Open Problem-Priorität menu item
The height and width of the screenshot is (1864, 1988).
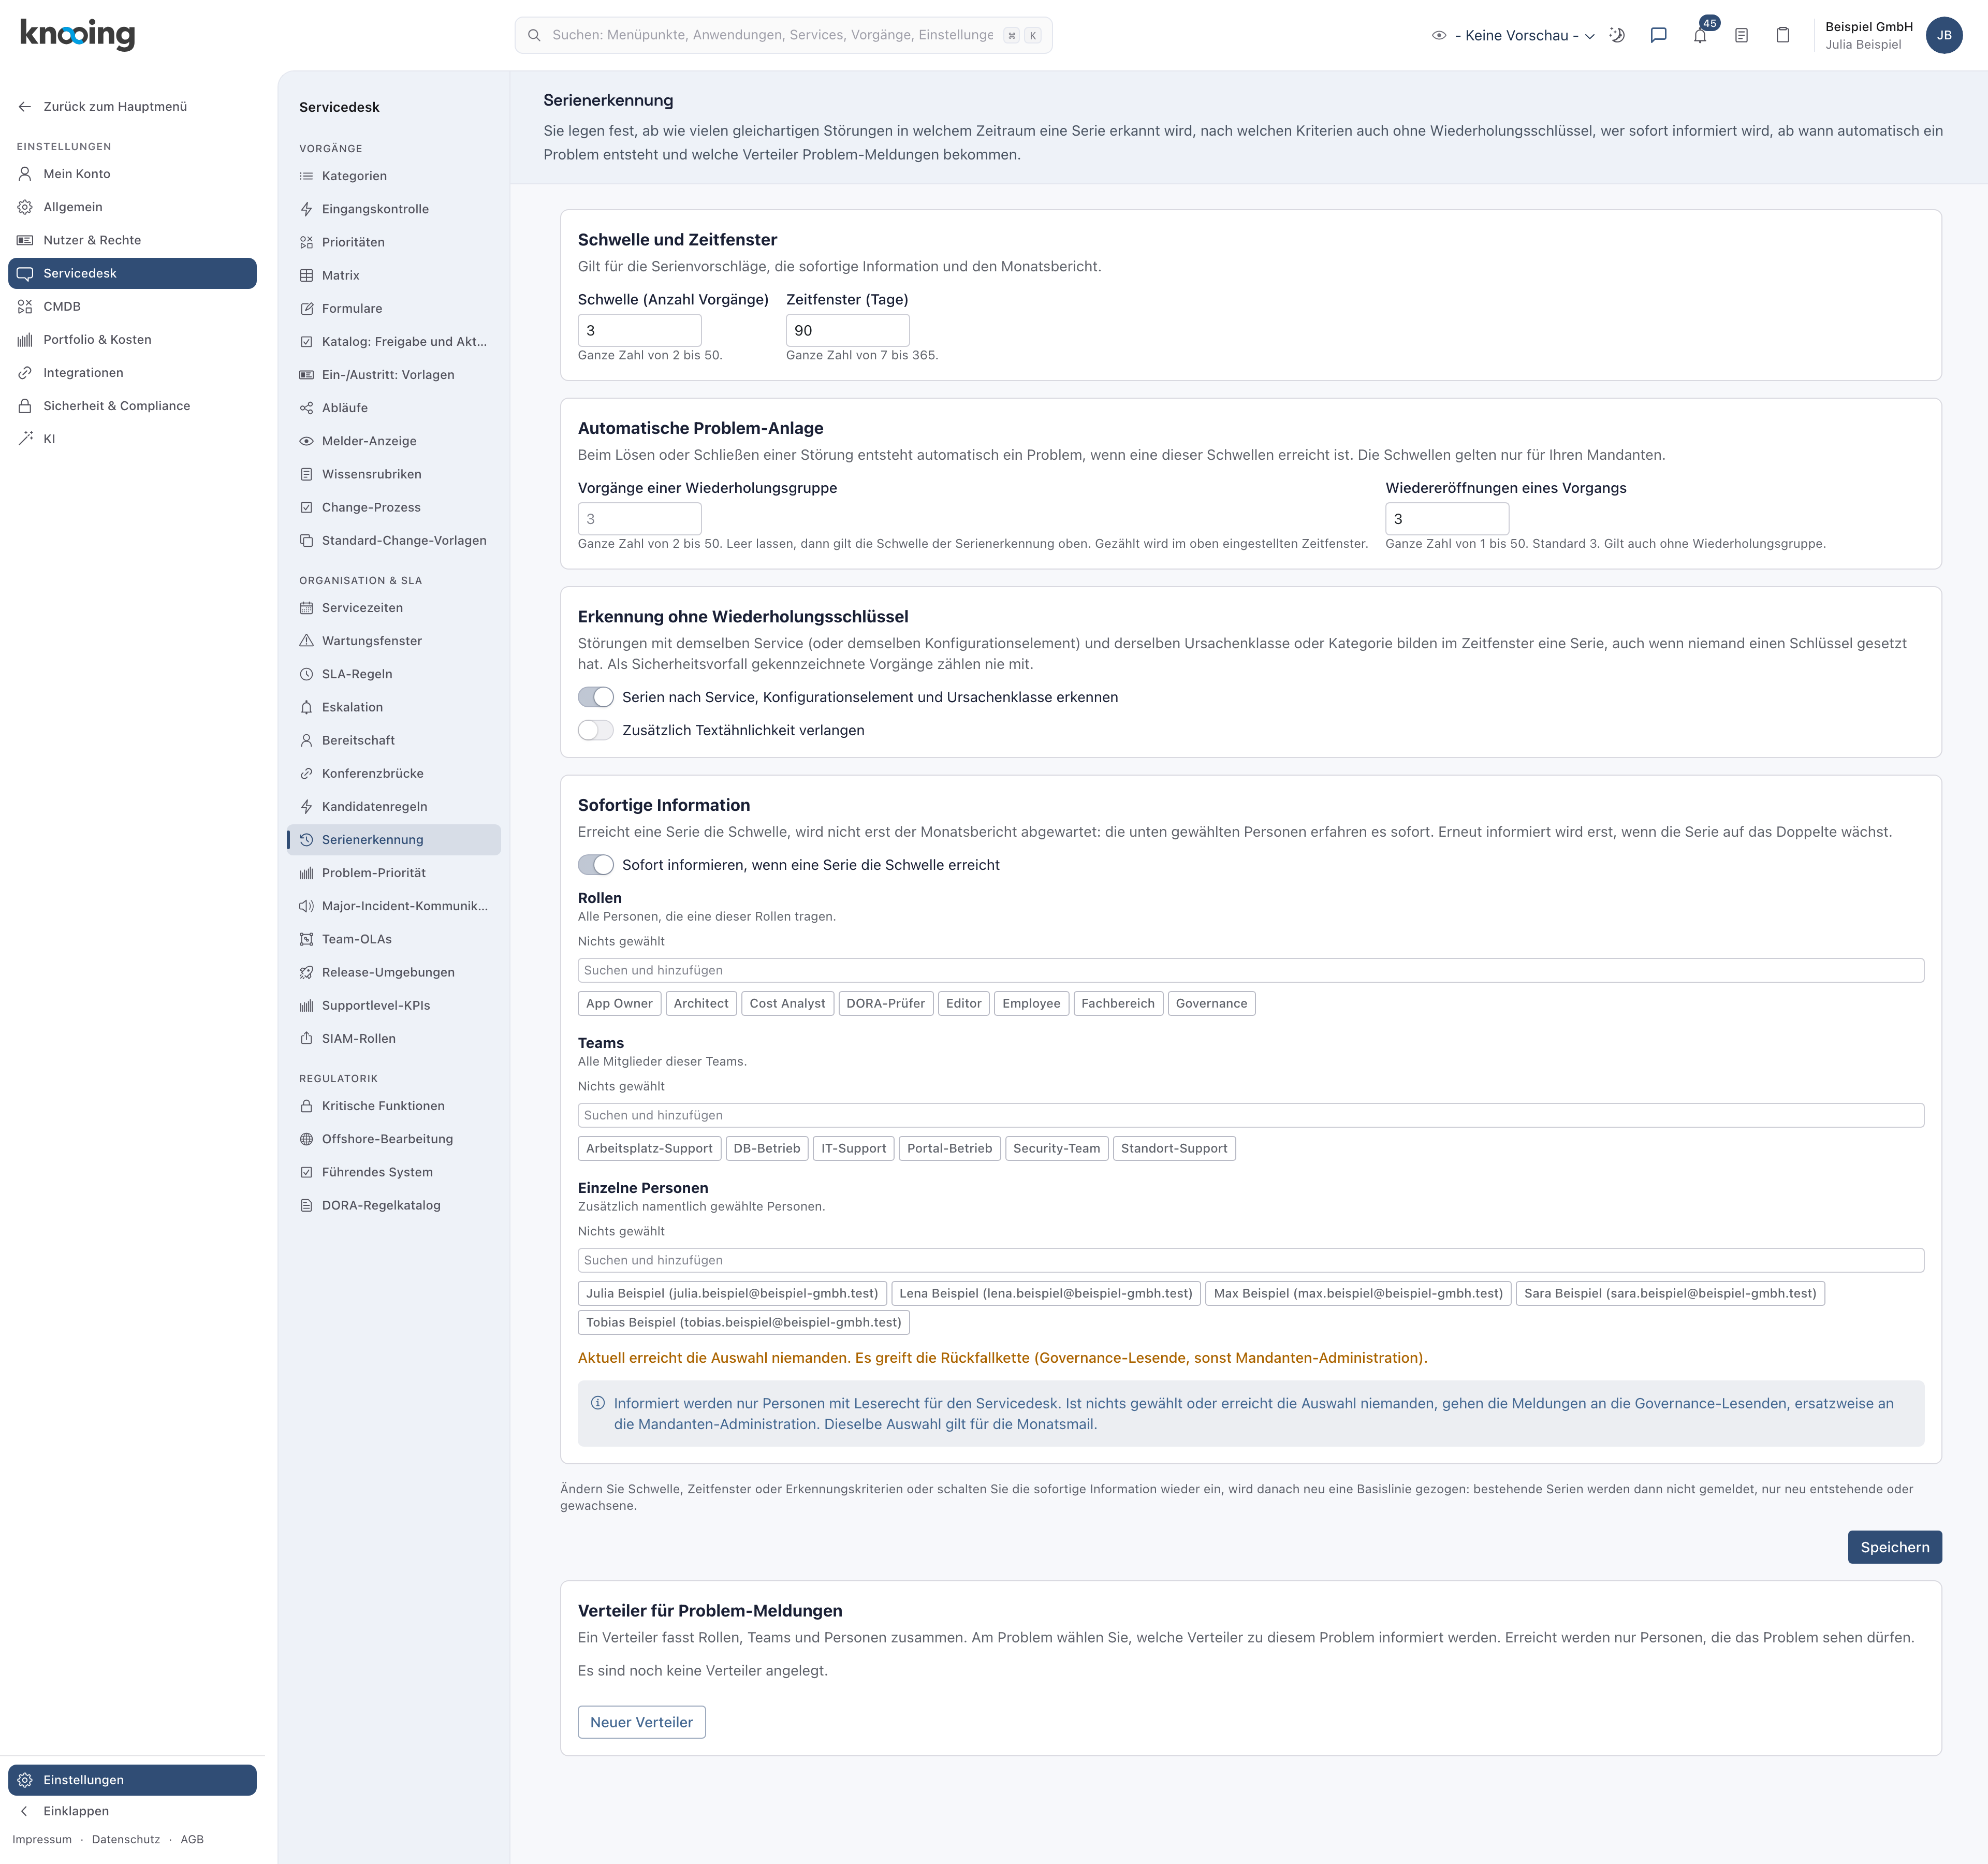click(394, 873)
